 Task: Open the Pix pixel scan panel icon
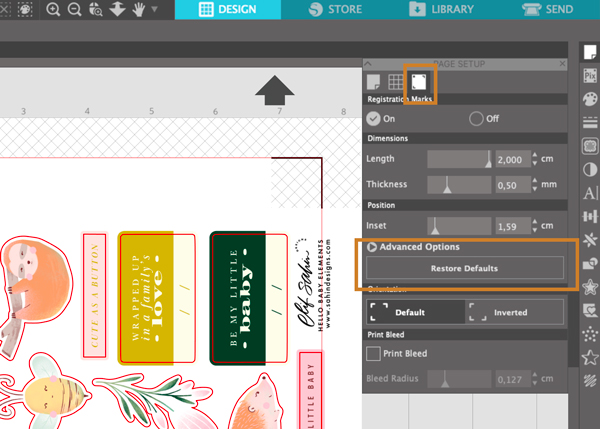click(590, 75)
